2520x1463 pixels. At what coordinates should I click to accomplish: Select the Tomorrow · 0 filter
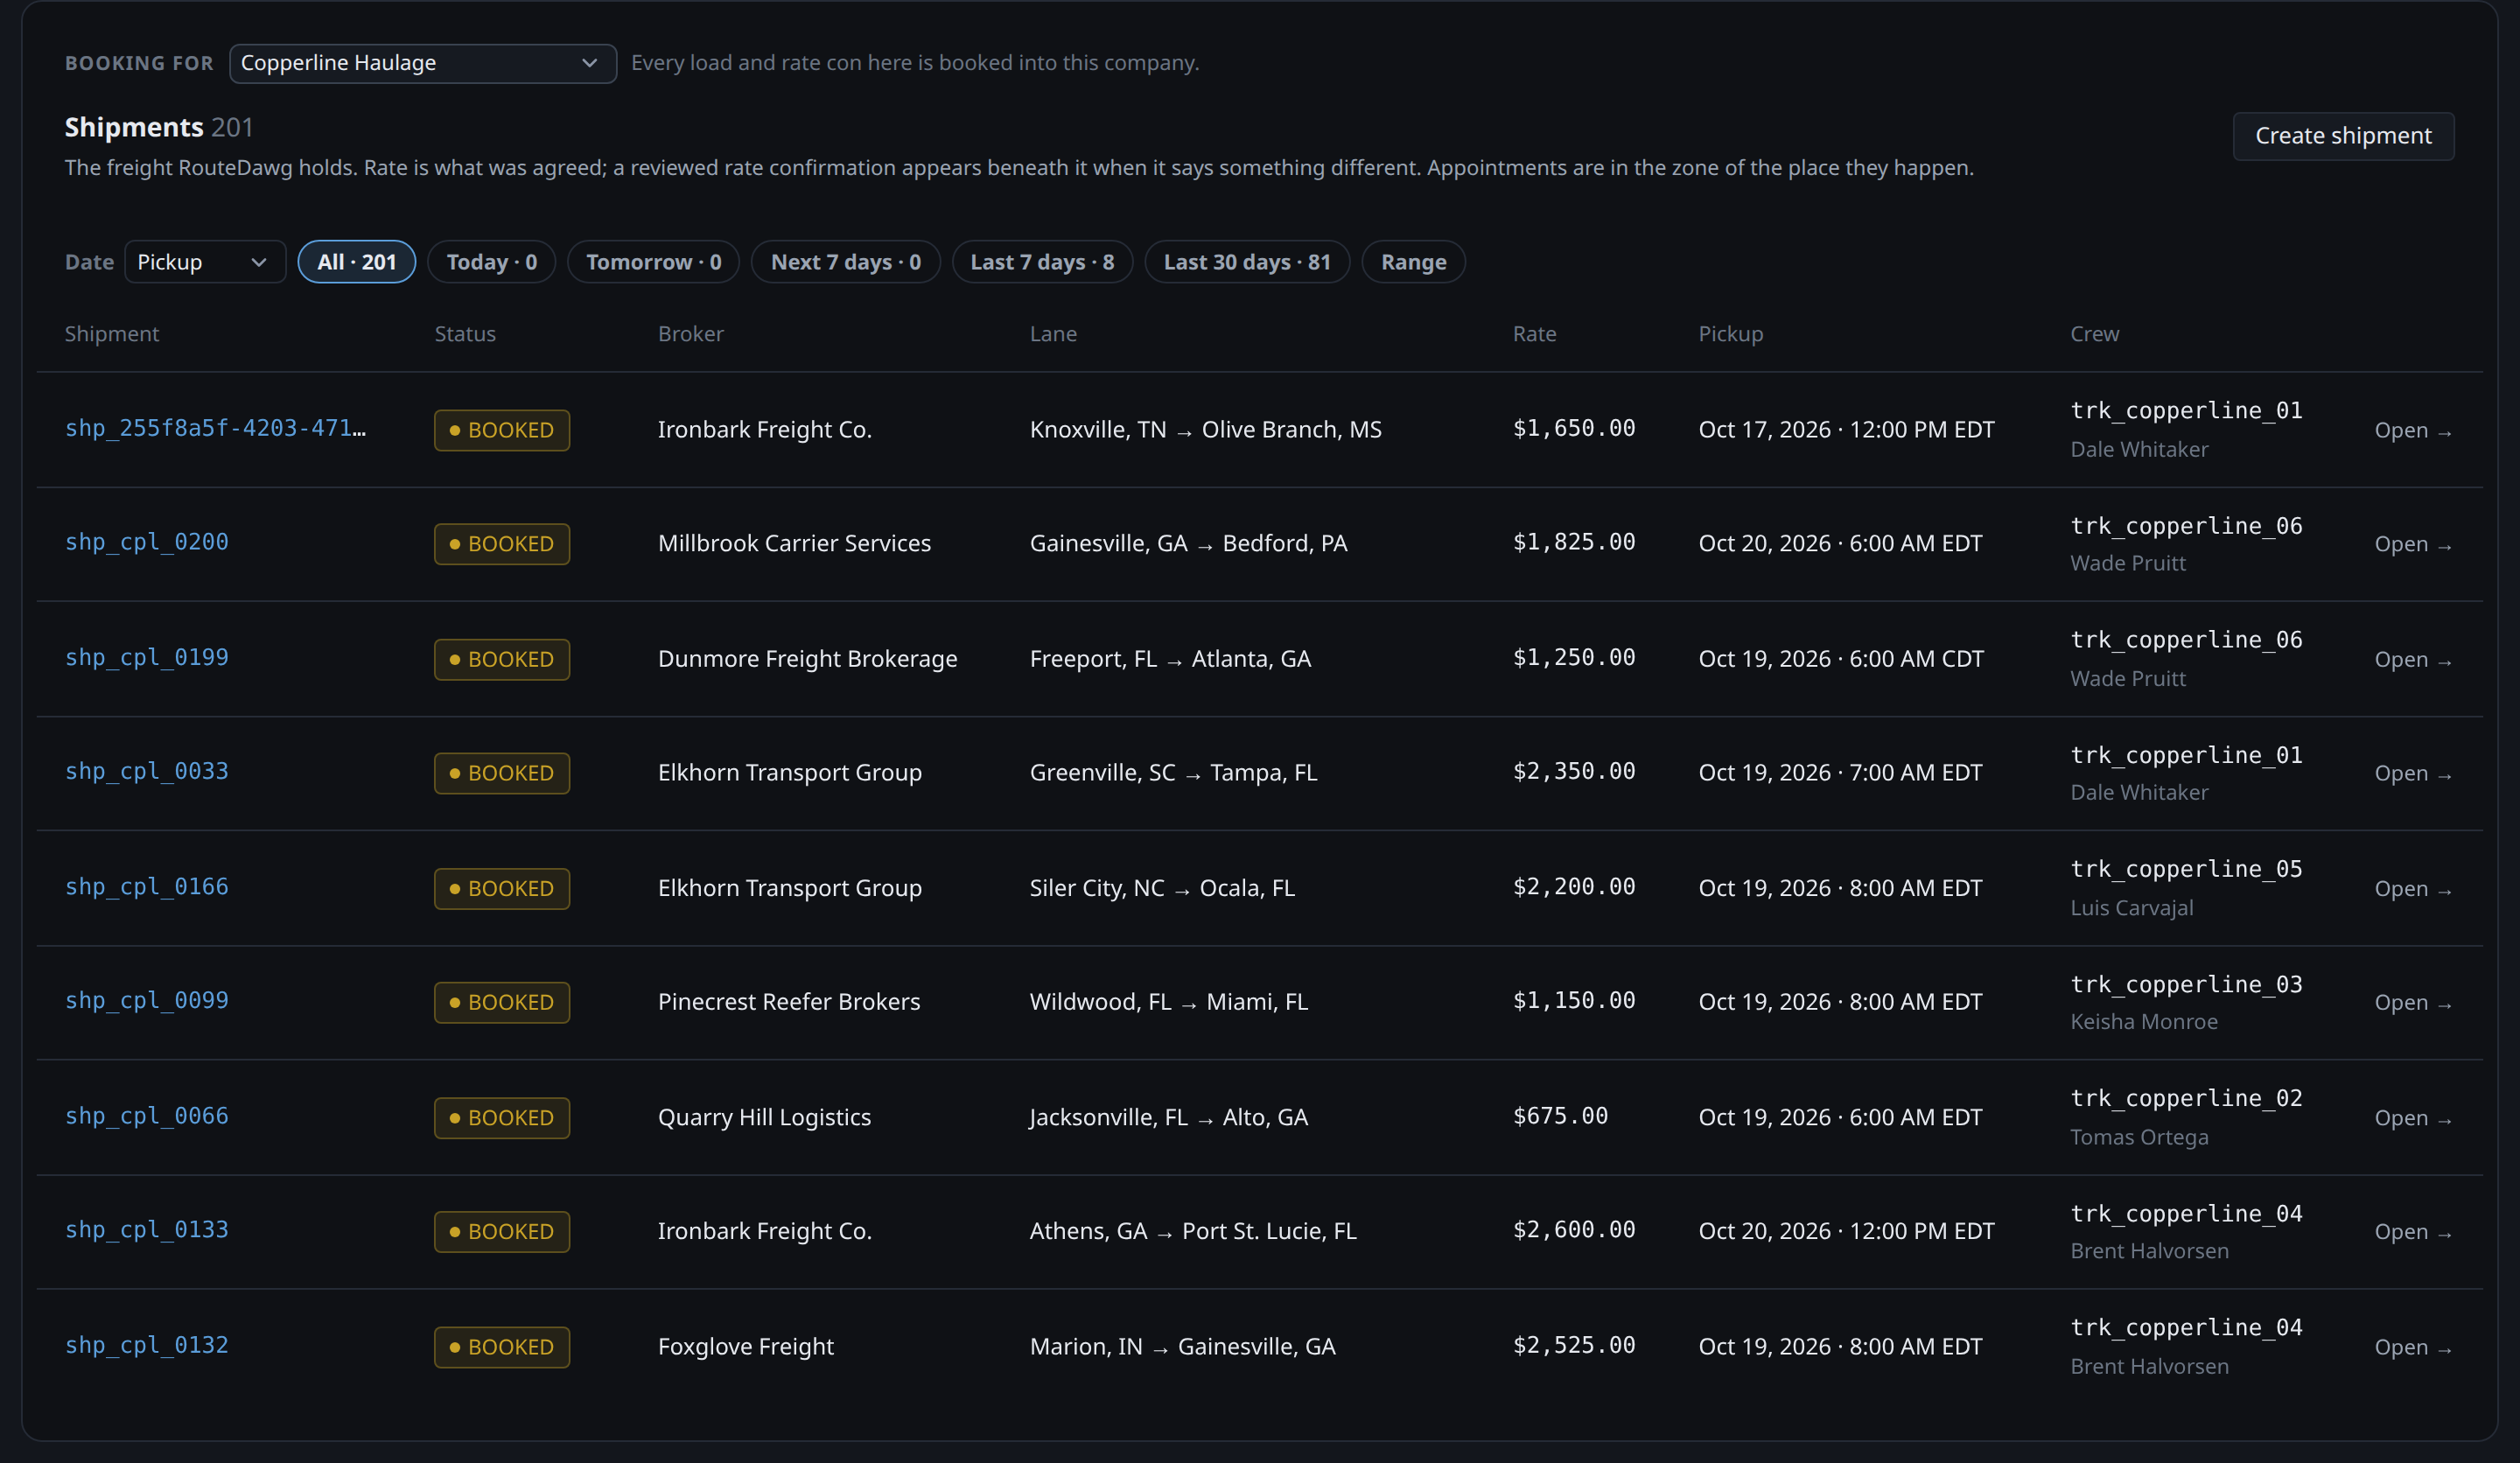[653, 262]
